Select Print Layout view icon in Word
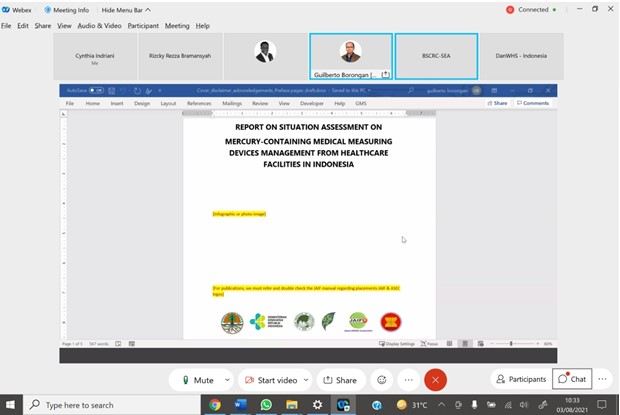 click(465, 344)
